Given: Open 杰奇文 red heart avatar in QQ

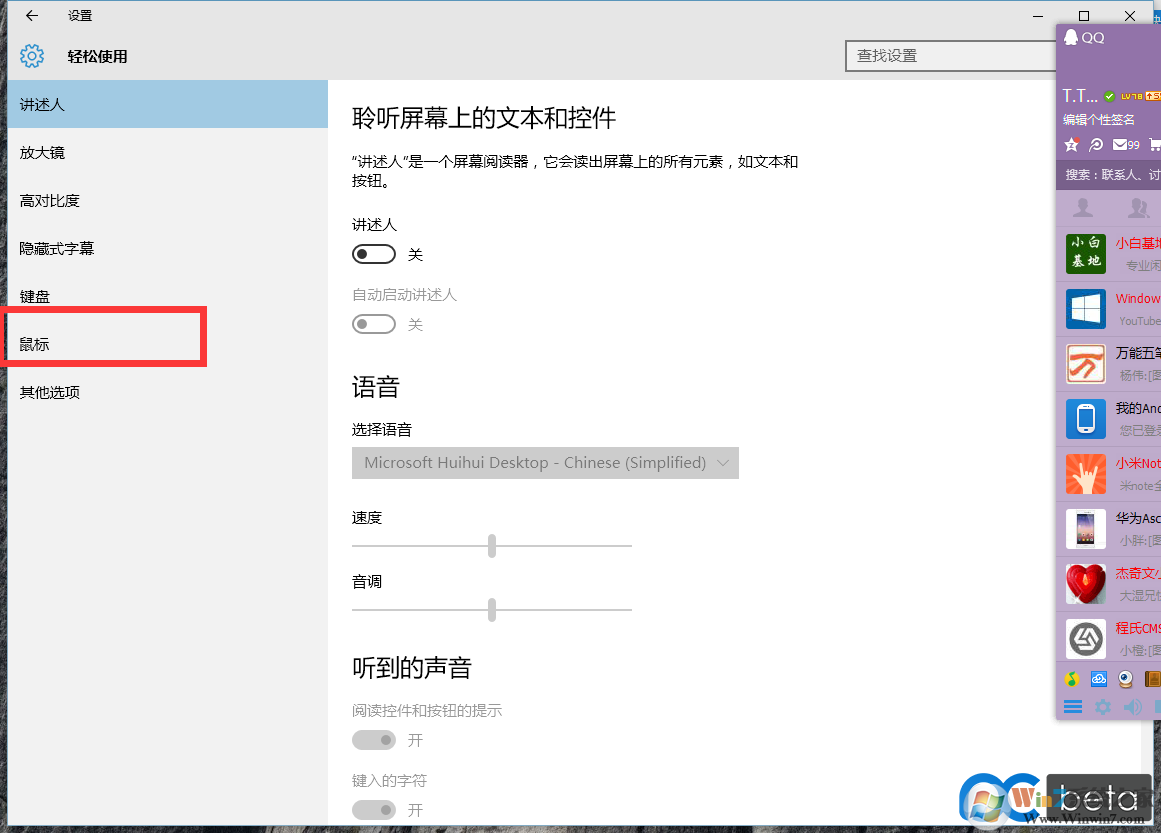Looking at the screenshot, I should [1085, 583].
